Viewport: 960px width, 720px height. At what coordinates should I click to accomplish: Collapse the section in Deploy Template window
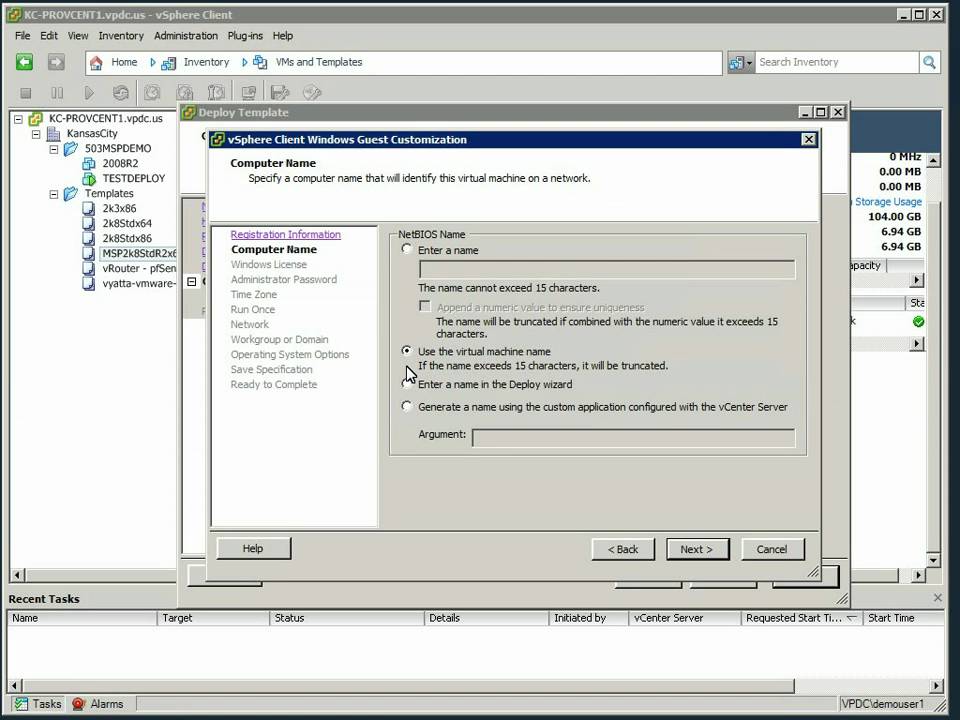click(192, 282)
